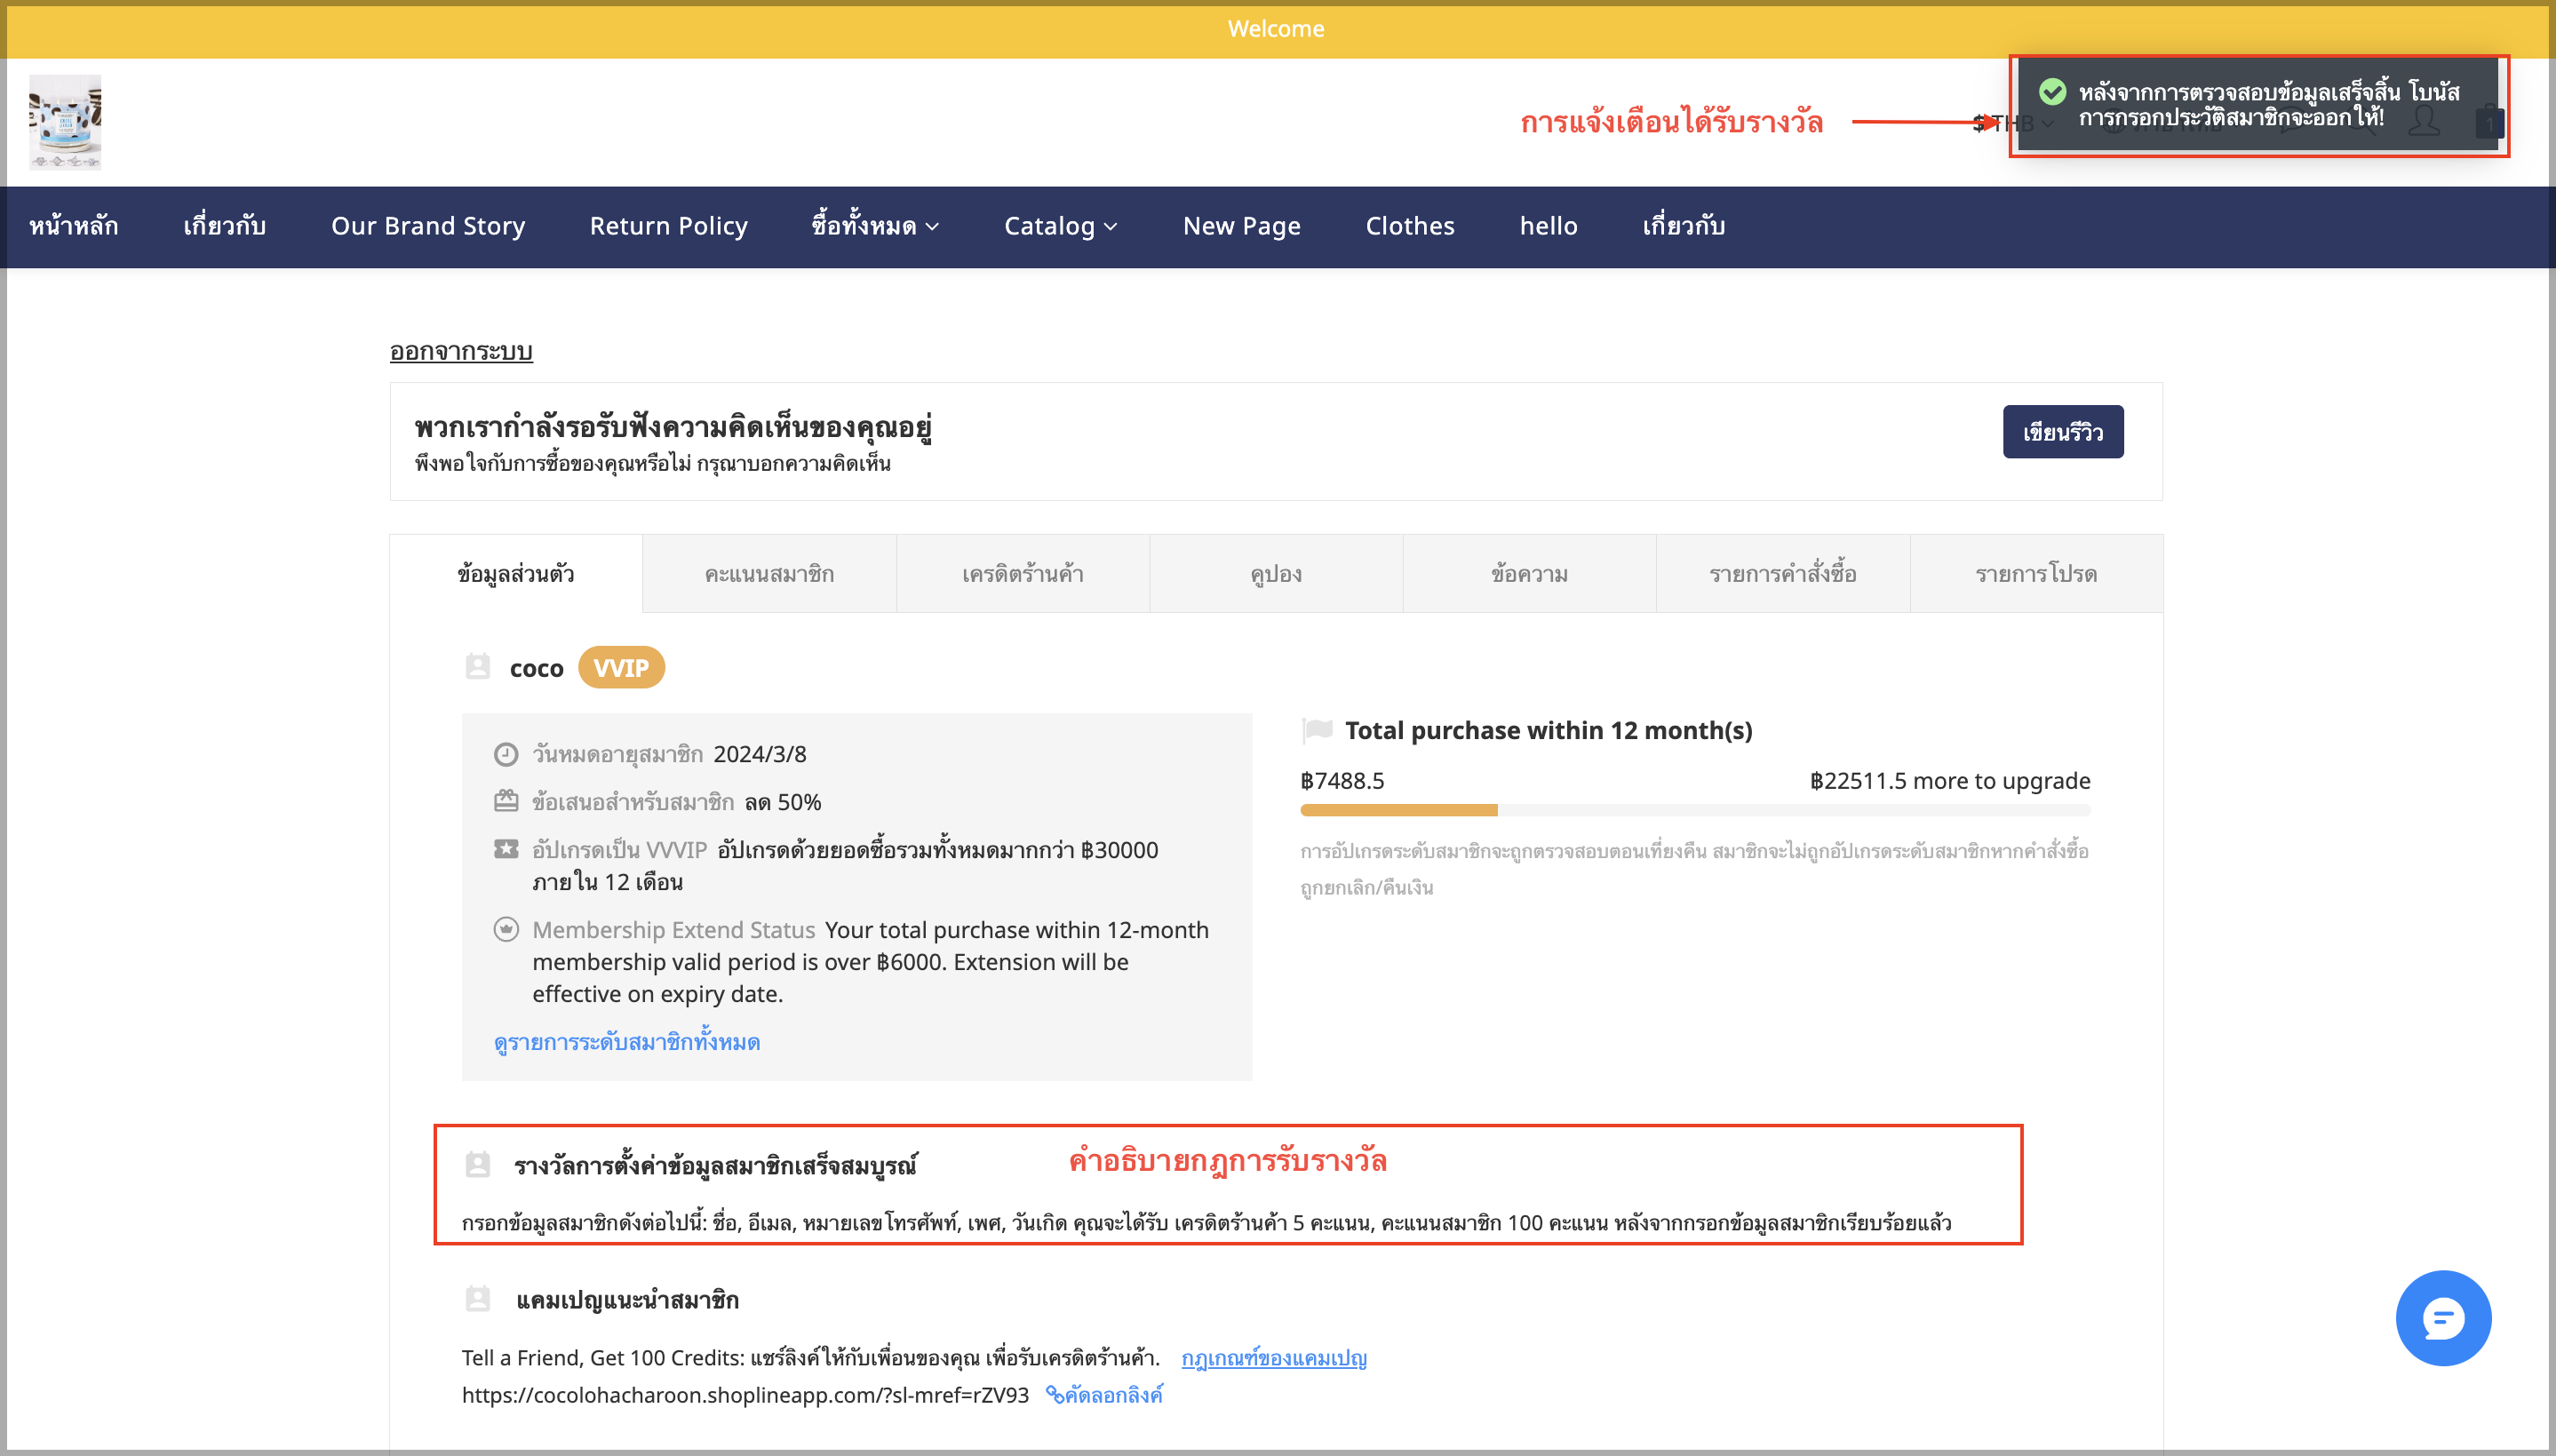Open the blue chat support bubble
The image size is (2556, 1456).
(x=2442, y=1318)
